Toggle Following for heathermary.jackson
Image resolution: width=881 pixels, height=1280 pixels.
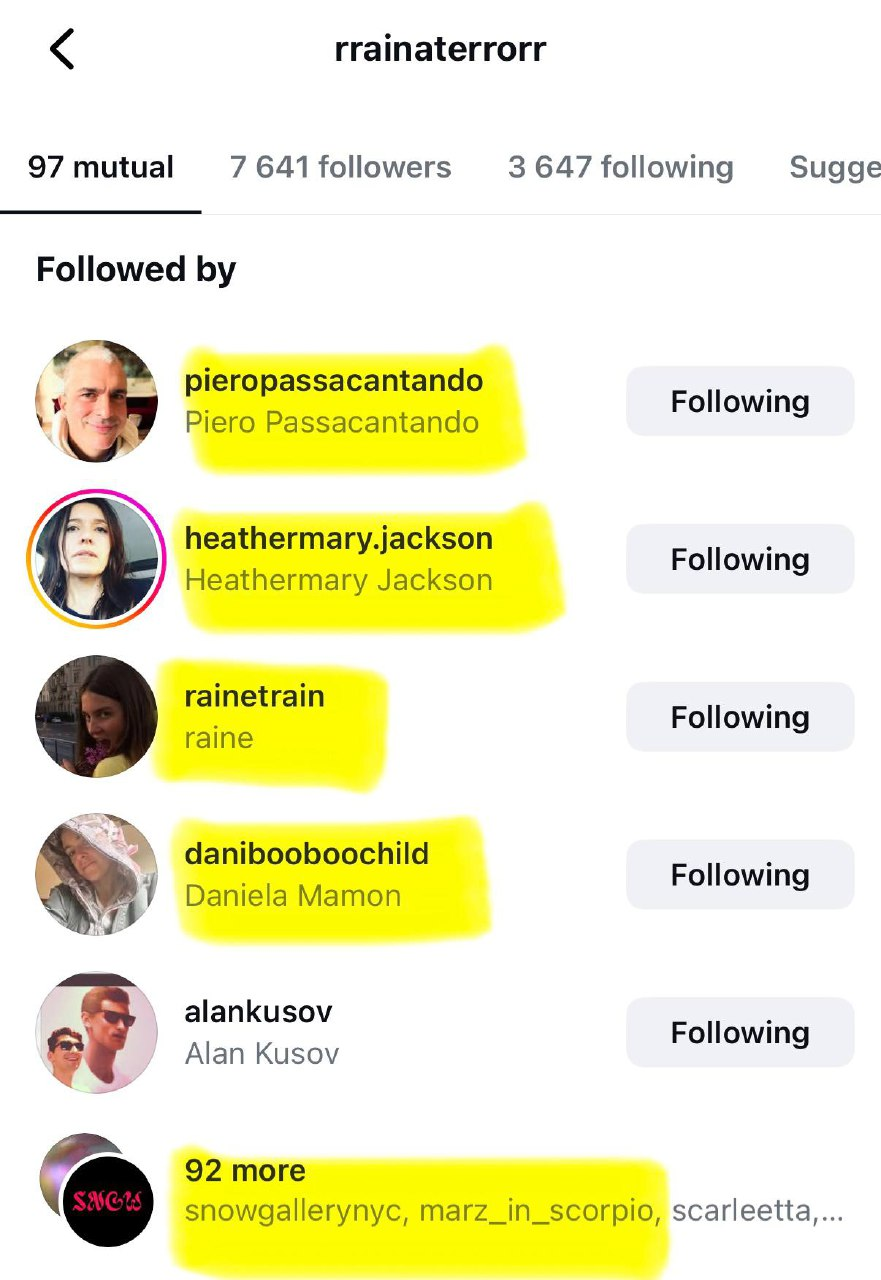pos(740,559)
